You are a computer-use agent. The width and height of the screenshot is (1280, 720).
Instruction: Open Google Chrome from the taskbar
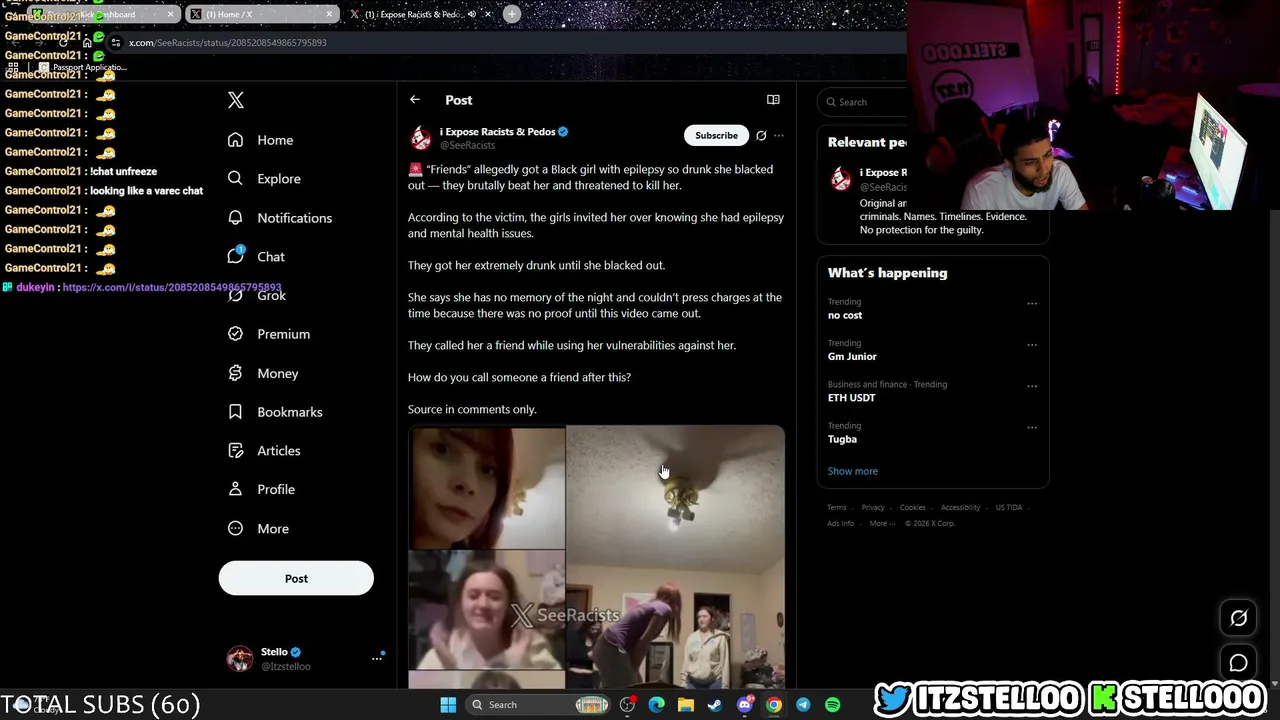[x=774, y=705]
